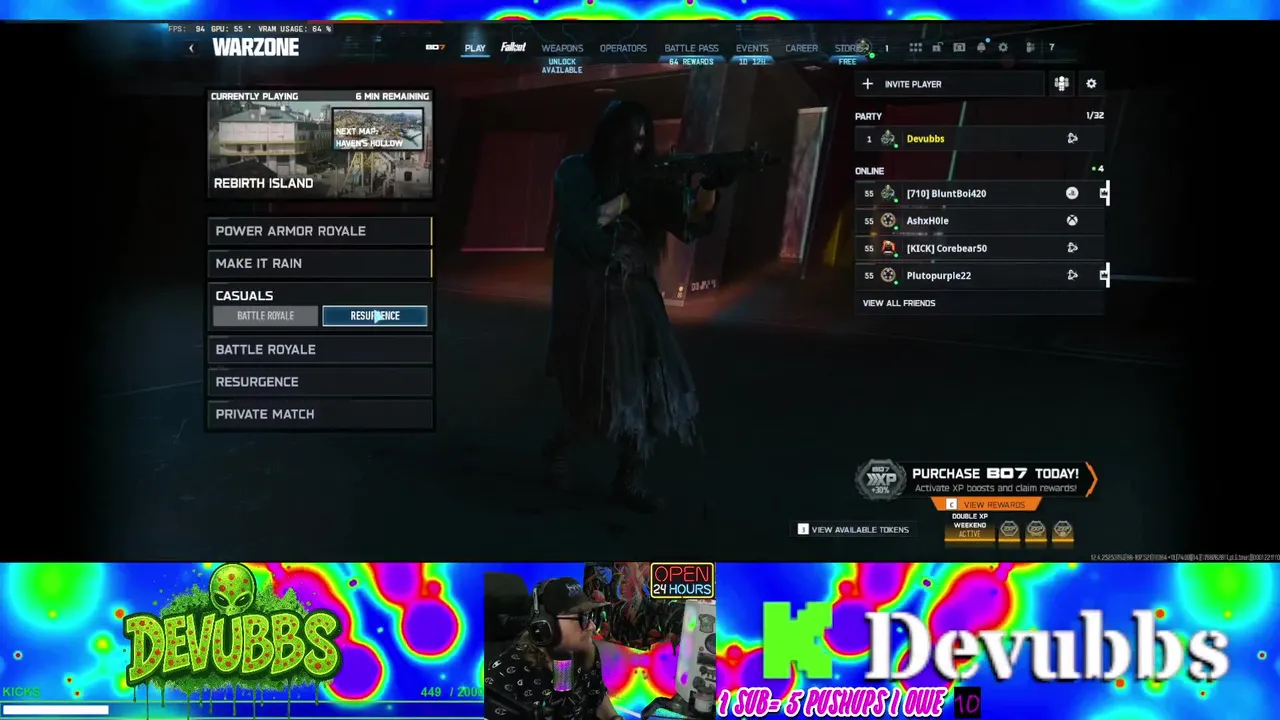Click crown icon beside Plutopurple22
The height and width of the screenshot is (720, 1280).
pyautogui.click(x=1104, y=275)
